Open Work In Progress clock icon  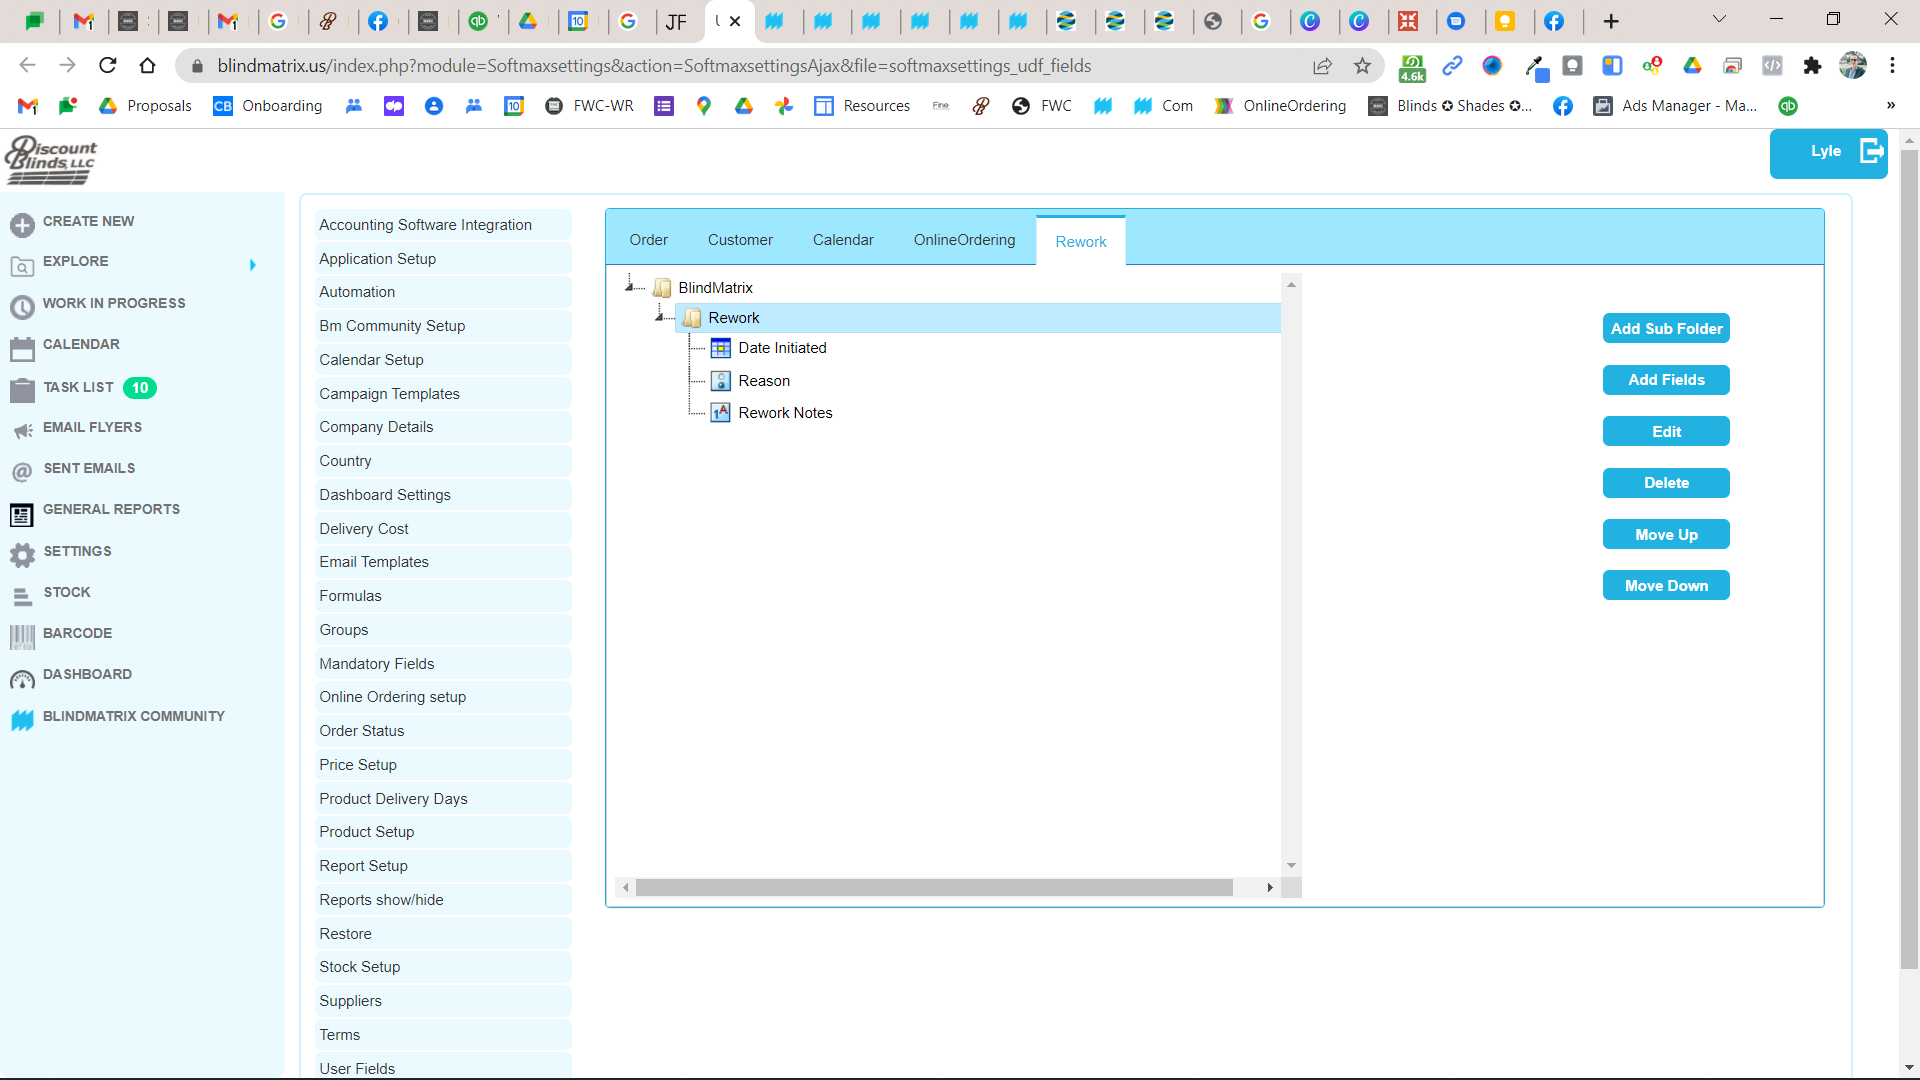[x=22, y=306]
